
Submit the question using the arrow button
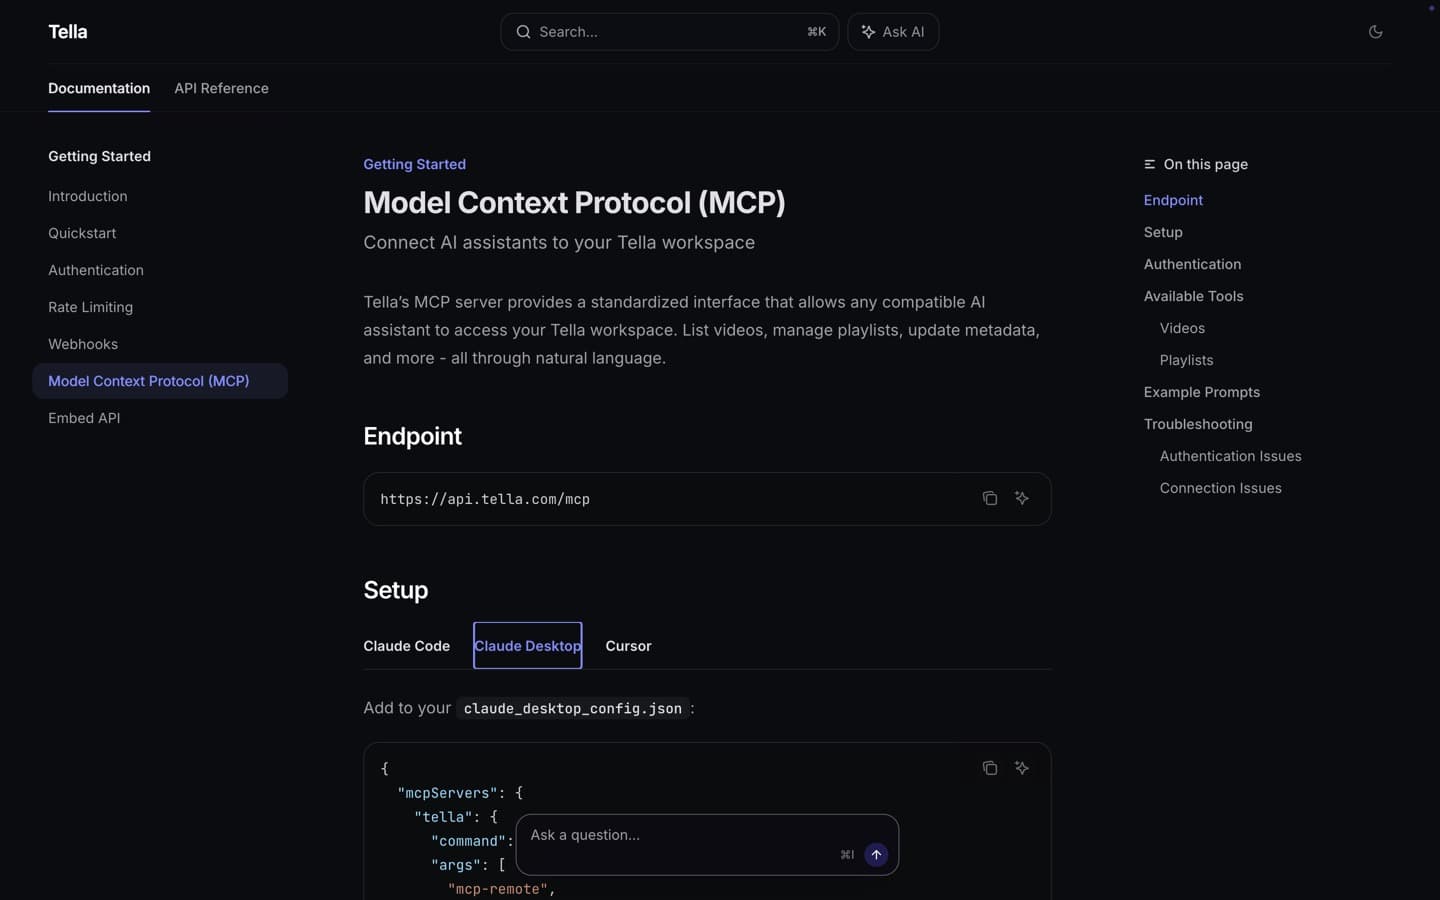coord(875,855)
